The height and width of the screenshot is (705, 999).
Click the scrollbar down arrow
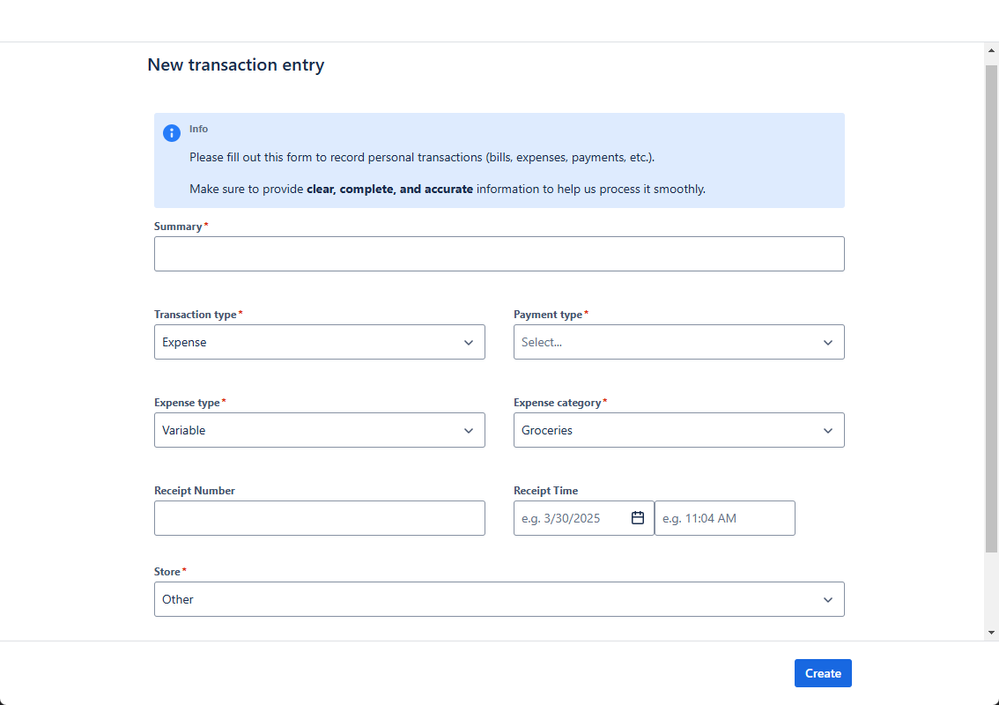click(991, 632)
